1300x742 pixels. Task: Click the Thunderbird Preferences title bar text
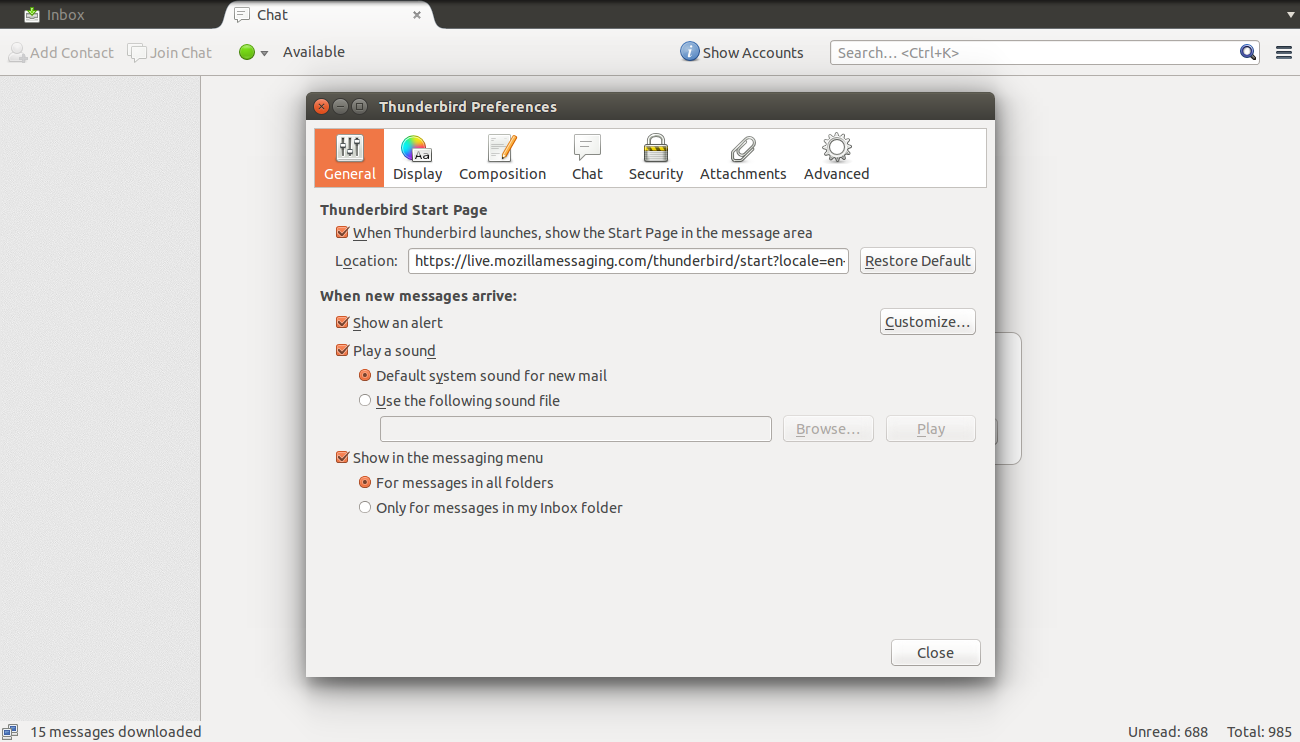[x=468, y=107]
